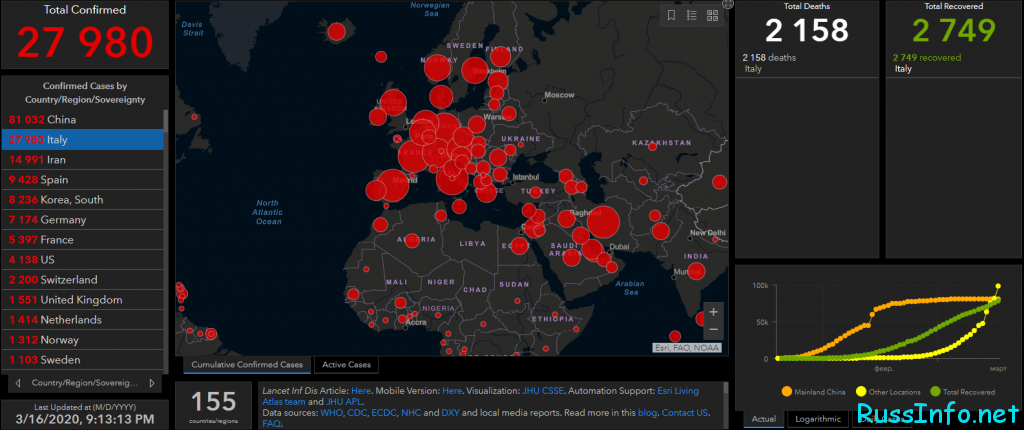
Task: Click the Total Recovered heading at top
Action: click(954, 6)
